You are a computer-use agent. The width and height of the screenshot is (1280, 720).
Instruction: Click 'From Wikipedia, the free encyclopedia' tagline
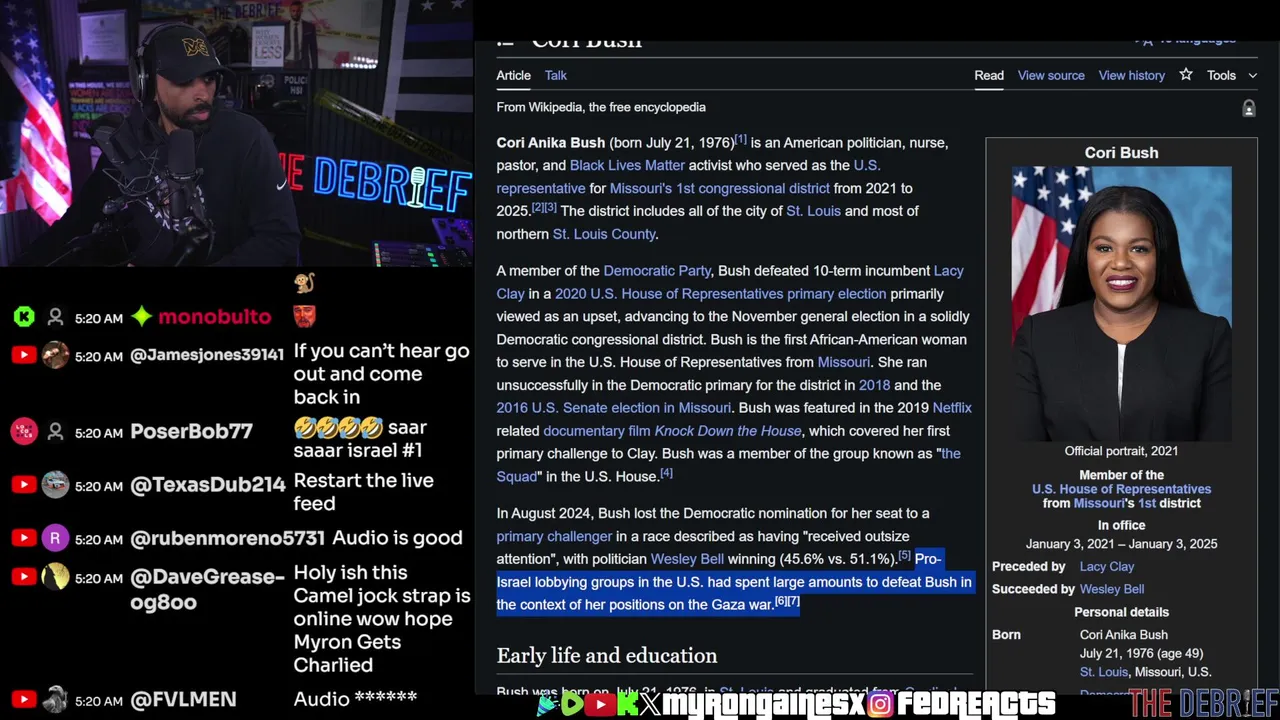(x=601, y=107)
